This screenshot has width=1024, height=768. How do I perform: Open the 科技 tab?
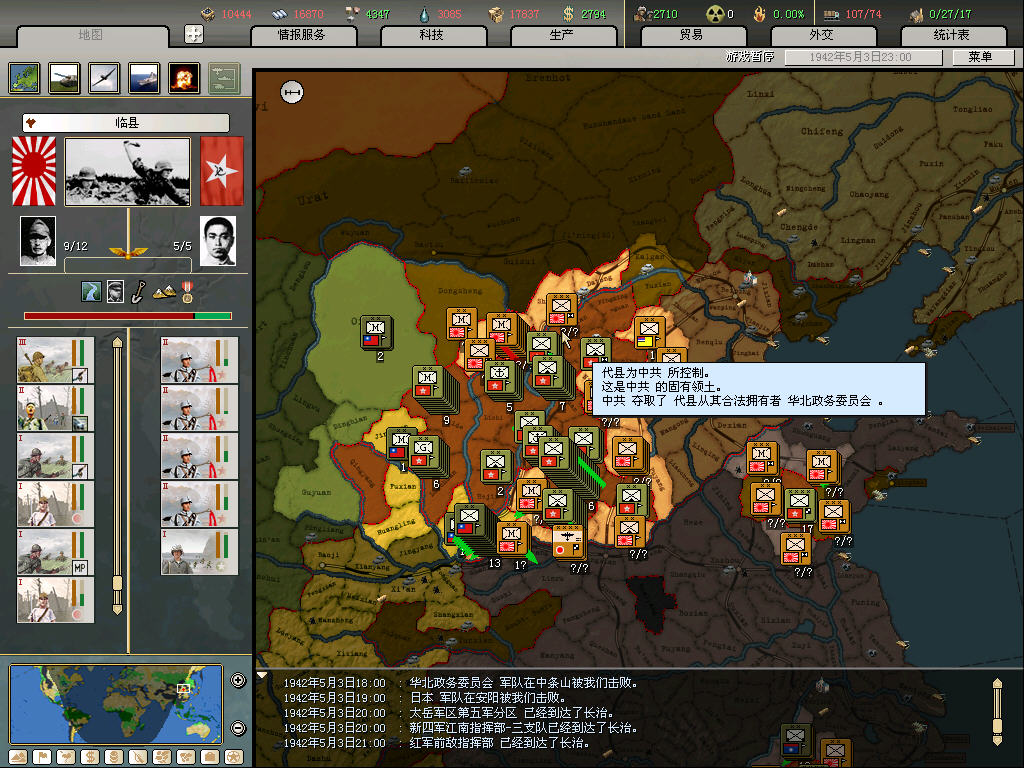[x=432, y=35]
